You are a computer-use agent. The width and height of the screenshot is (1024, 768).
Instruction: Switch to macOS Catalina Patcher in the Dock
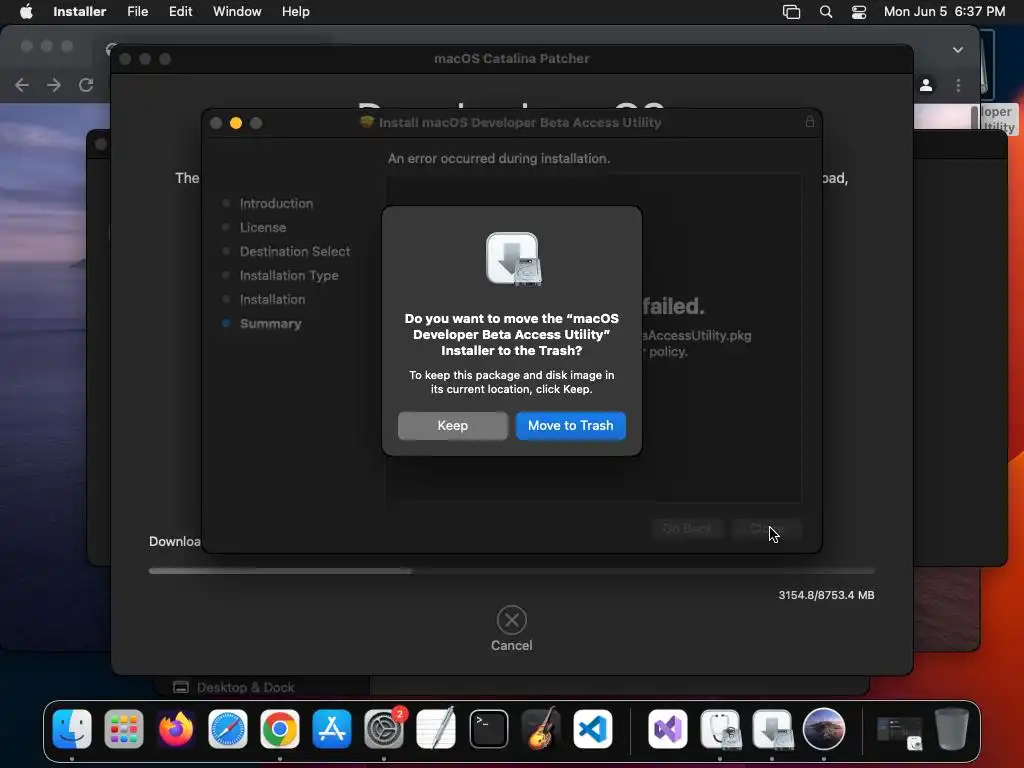tap(824, 729)
